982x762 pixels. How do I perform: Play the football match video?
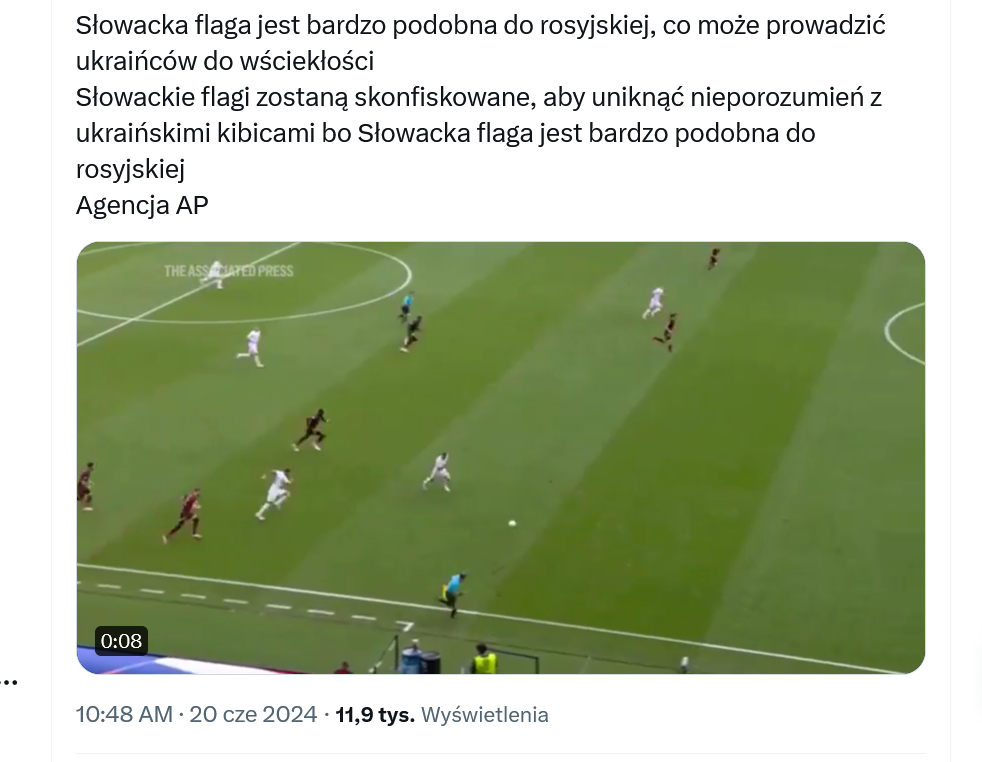tap(500, 458)
